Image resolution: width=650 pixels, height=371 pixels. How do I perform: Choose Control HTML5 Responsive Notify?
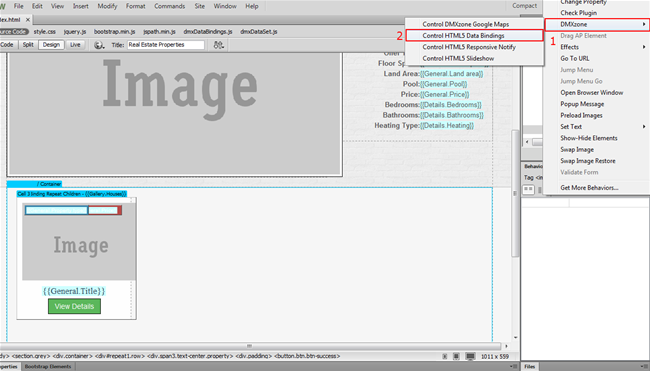pyautogui.click(x=474, y=47)
